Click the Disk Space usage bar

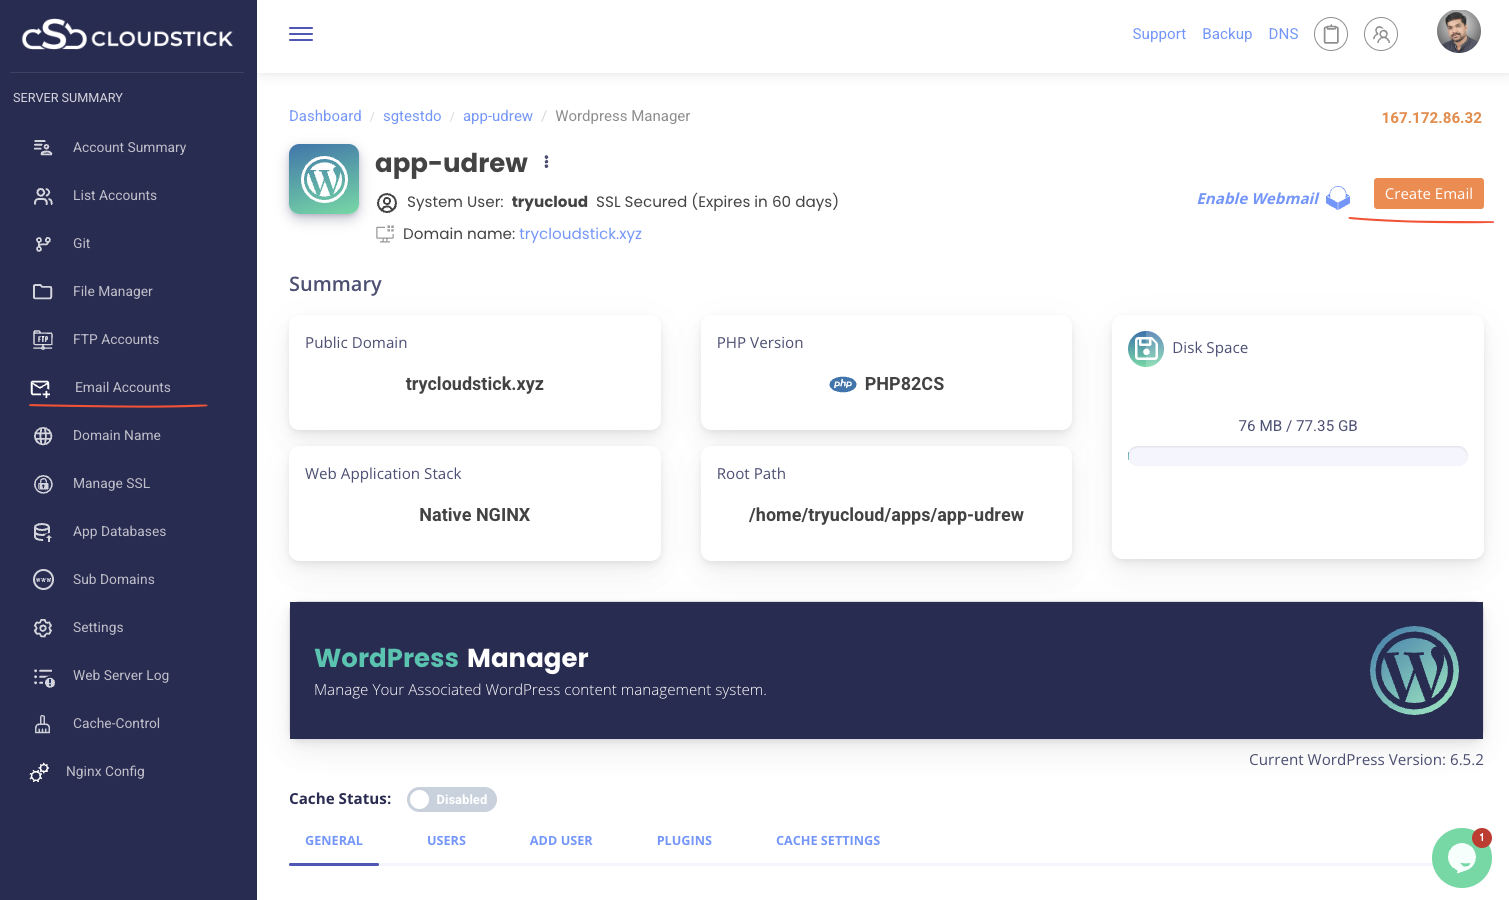(1297, 456)
